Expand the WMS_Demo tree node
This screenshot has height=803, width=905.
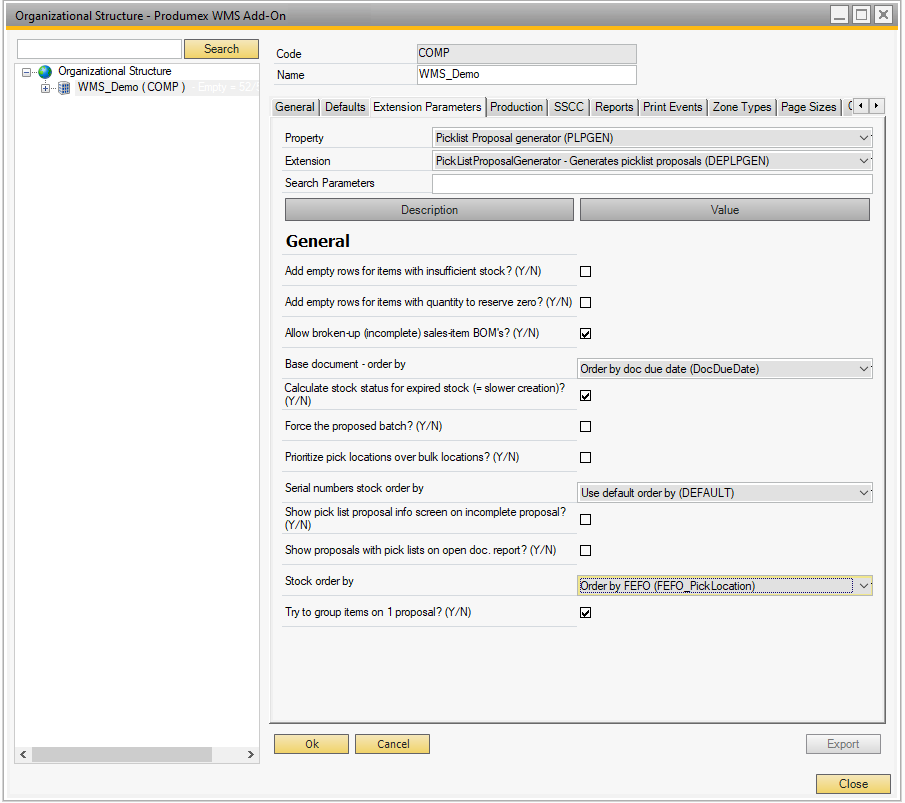pos(45,88)
